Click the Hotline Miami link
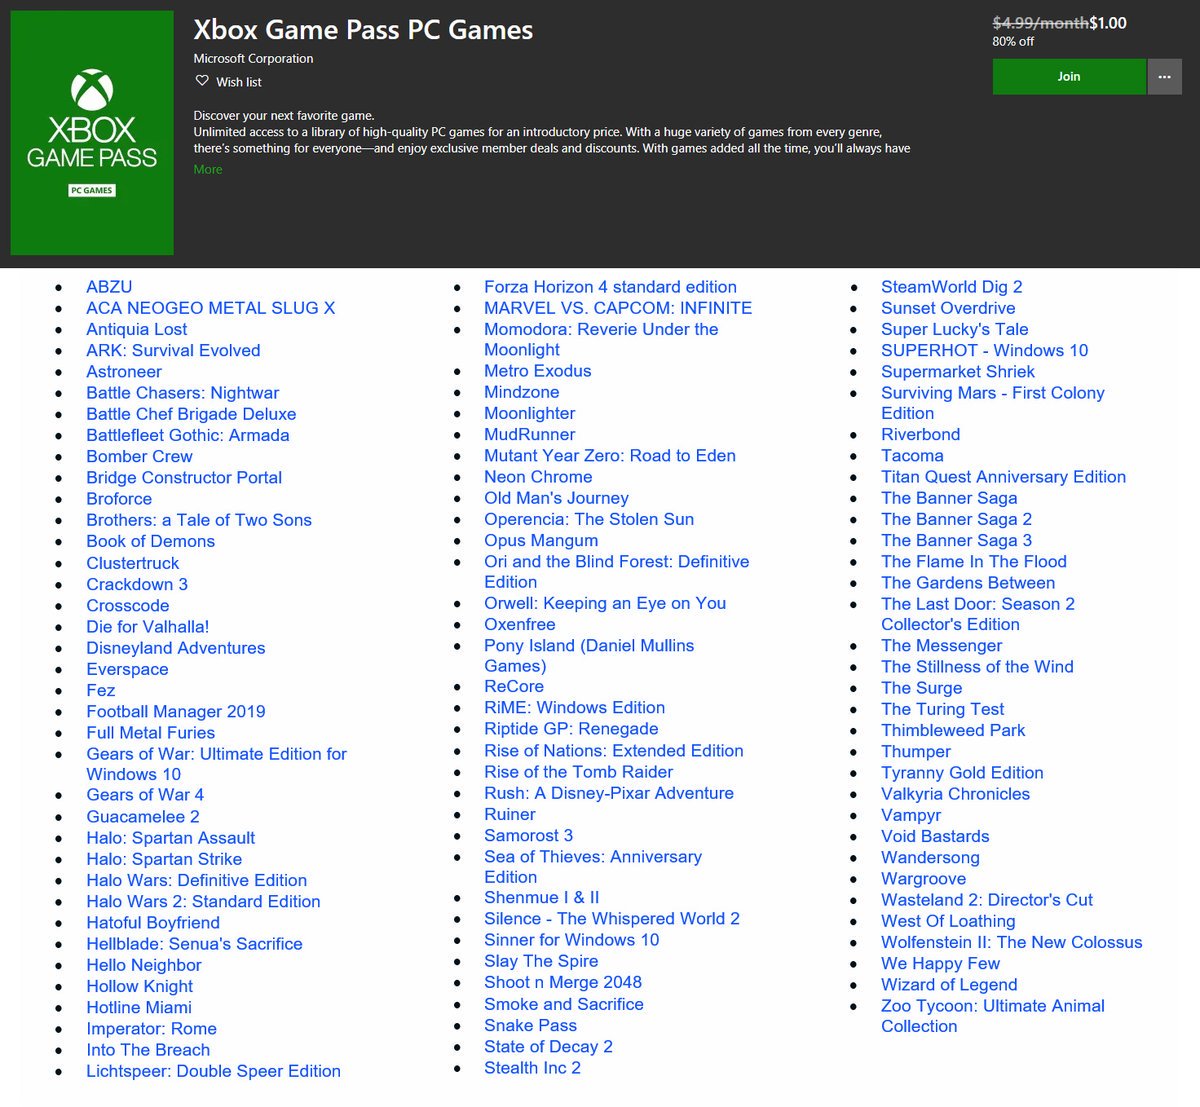 pyautogui.click(x=139, y=1008)
